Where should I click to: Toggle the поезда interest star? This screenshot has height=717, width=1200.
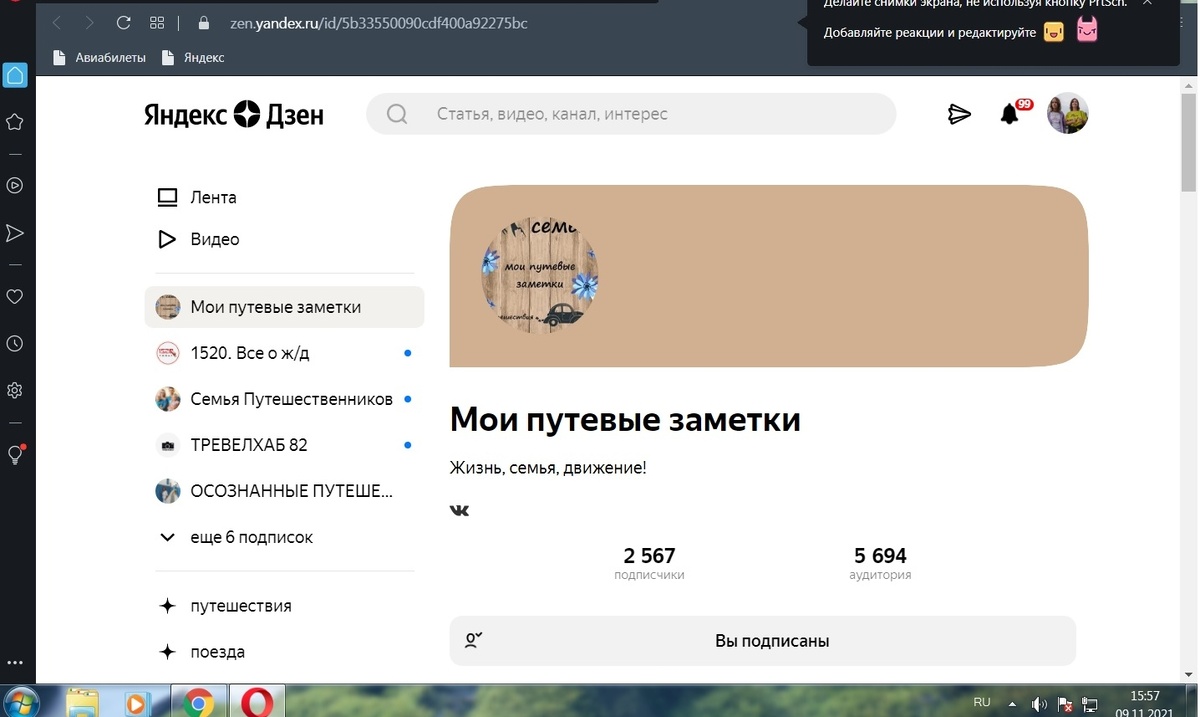pos(167,651)
